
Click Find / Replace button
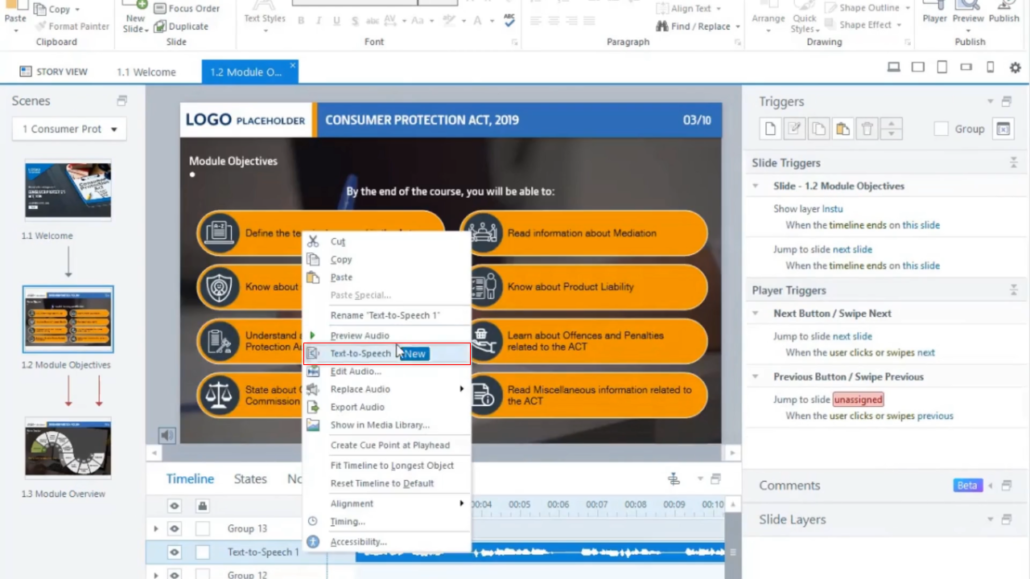pos(698,27)
